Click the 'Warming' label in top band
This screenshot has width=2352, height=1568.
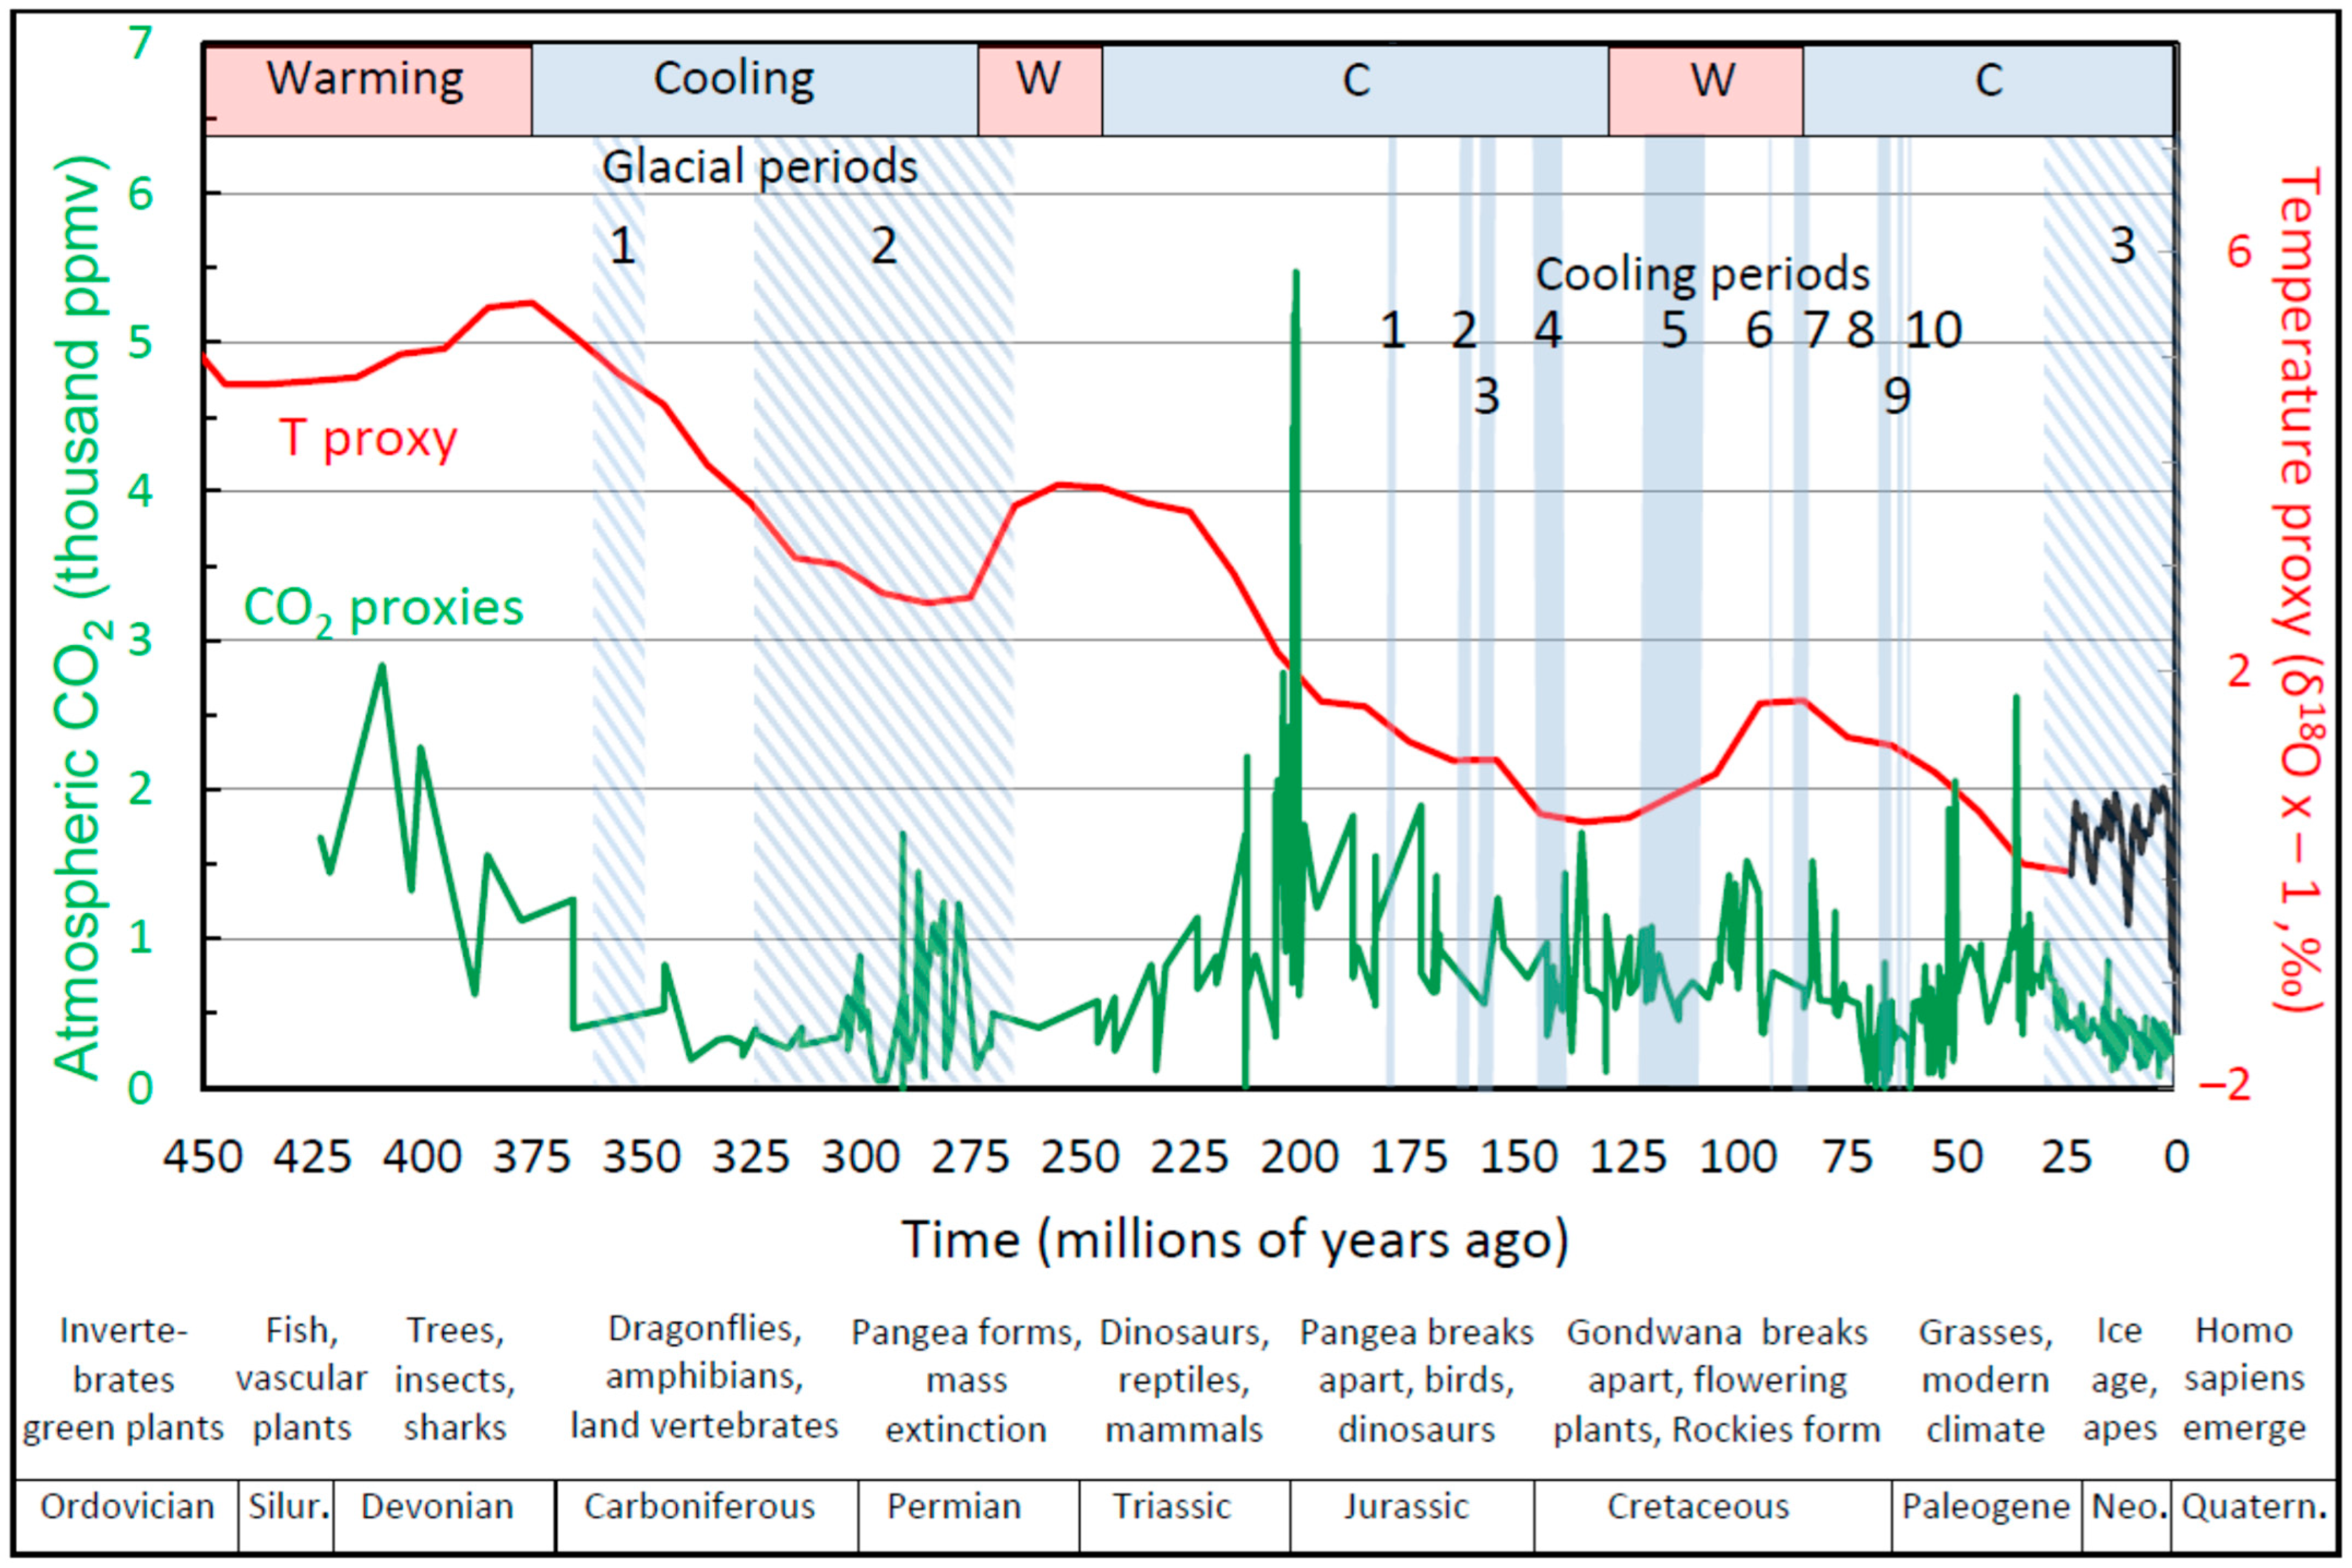[365, 79]
